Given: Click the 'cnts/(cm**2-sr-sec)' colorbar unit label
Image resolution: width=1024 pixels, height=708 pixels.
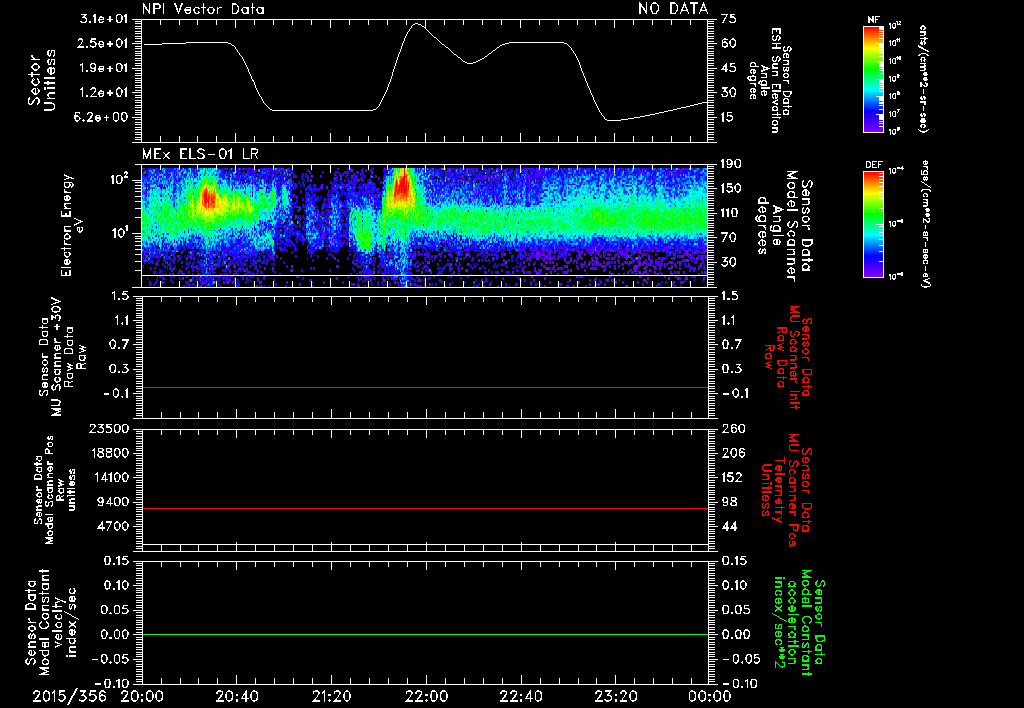Looking at the screenshot, I should point(923,79).
